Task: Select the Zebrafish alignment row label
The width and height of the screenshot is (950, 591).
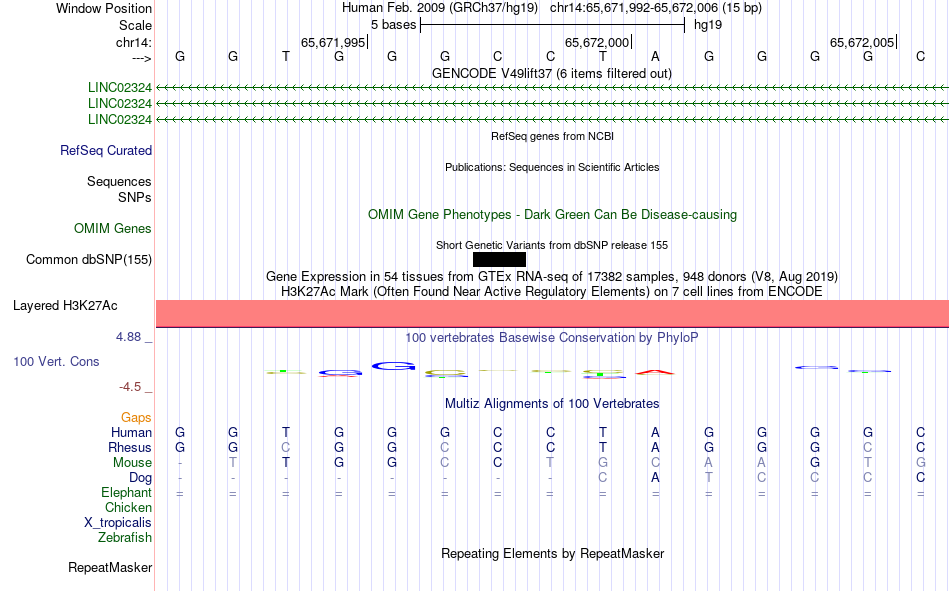Action: 125,538
